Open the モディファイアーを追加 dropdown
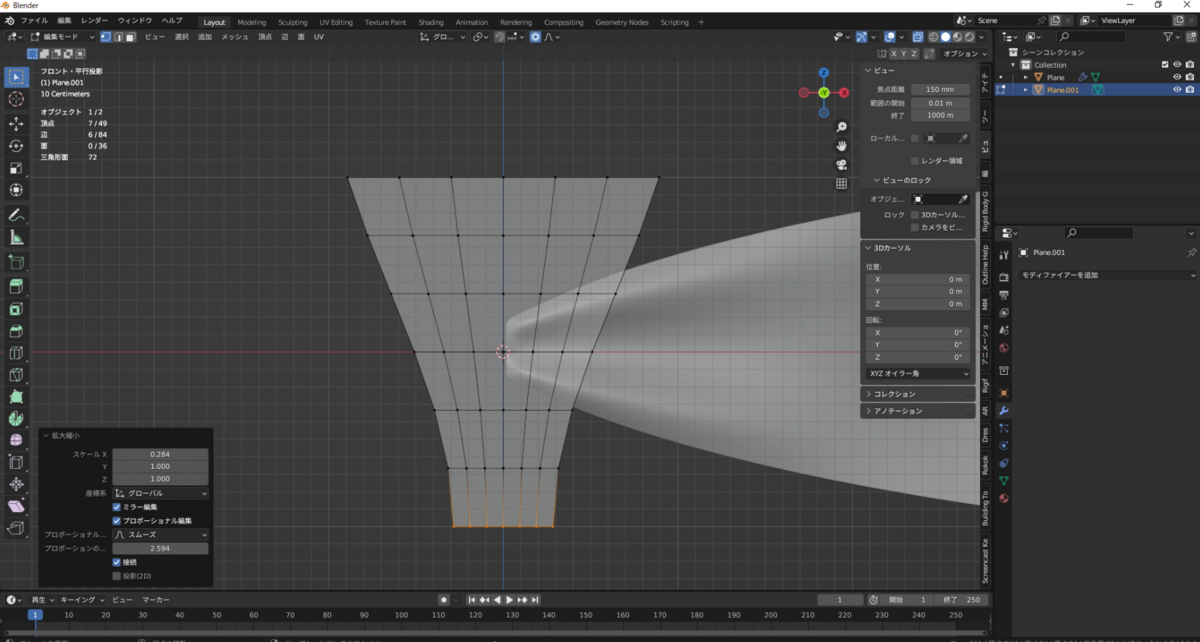Screen dimensions: 1200x642 (1107, 275)
